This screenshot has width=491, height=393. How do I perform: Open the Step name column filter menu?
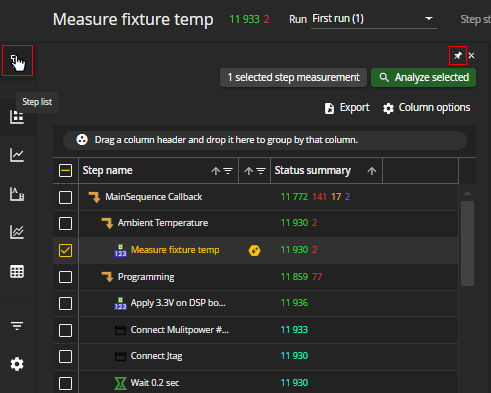click(x=228, y=171)
